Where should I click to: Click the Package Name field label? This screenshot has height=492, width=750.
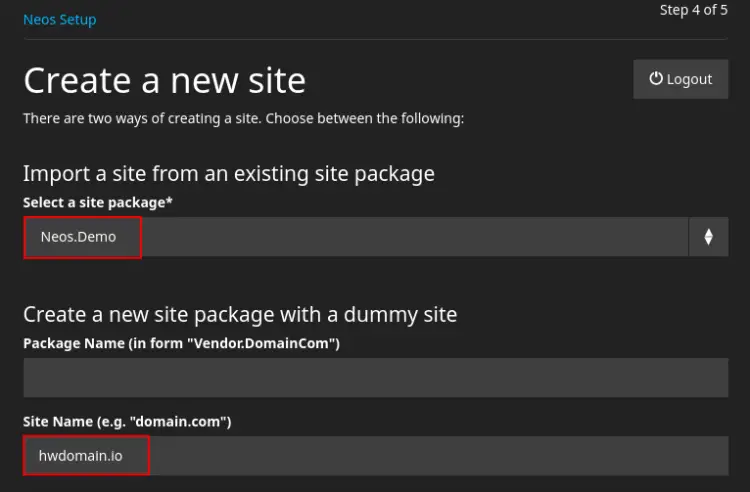coord(181,343)
